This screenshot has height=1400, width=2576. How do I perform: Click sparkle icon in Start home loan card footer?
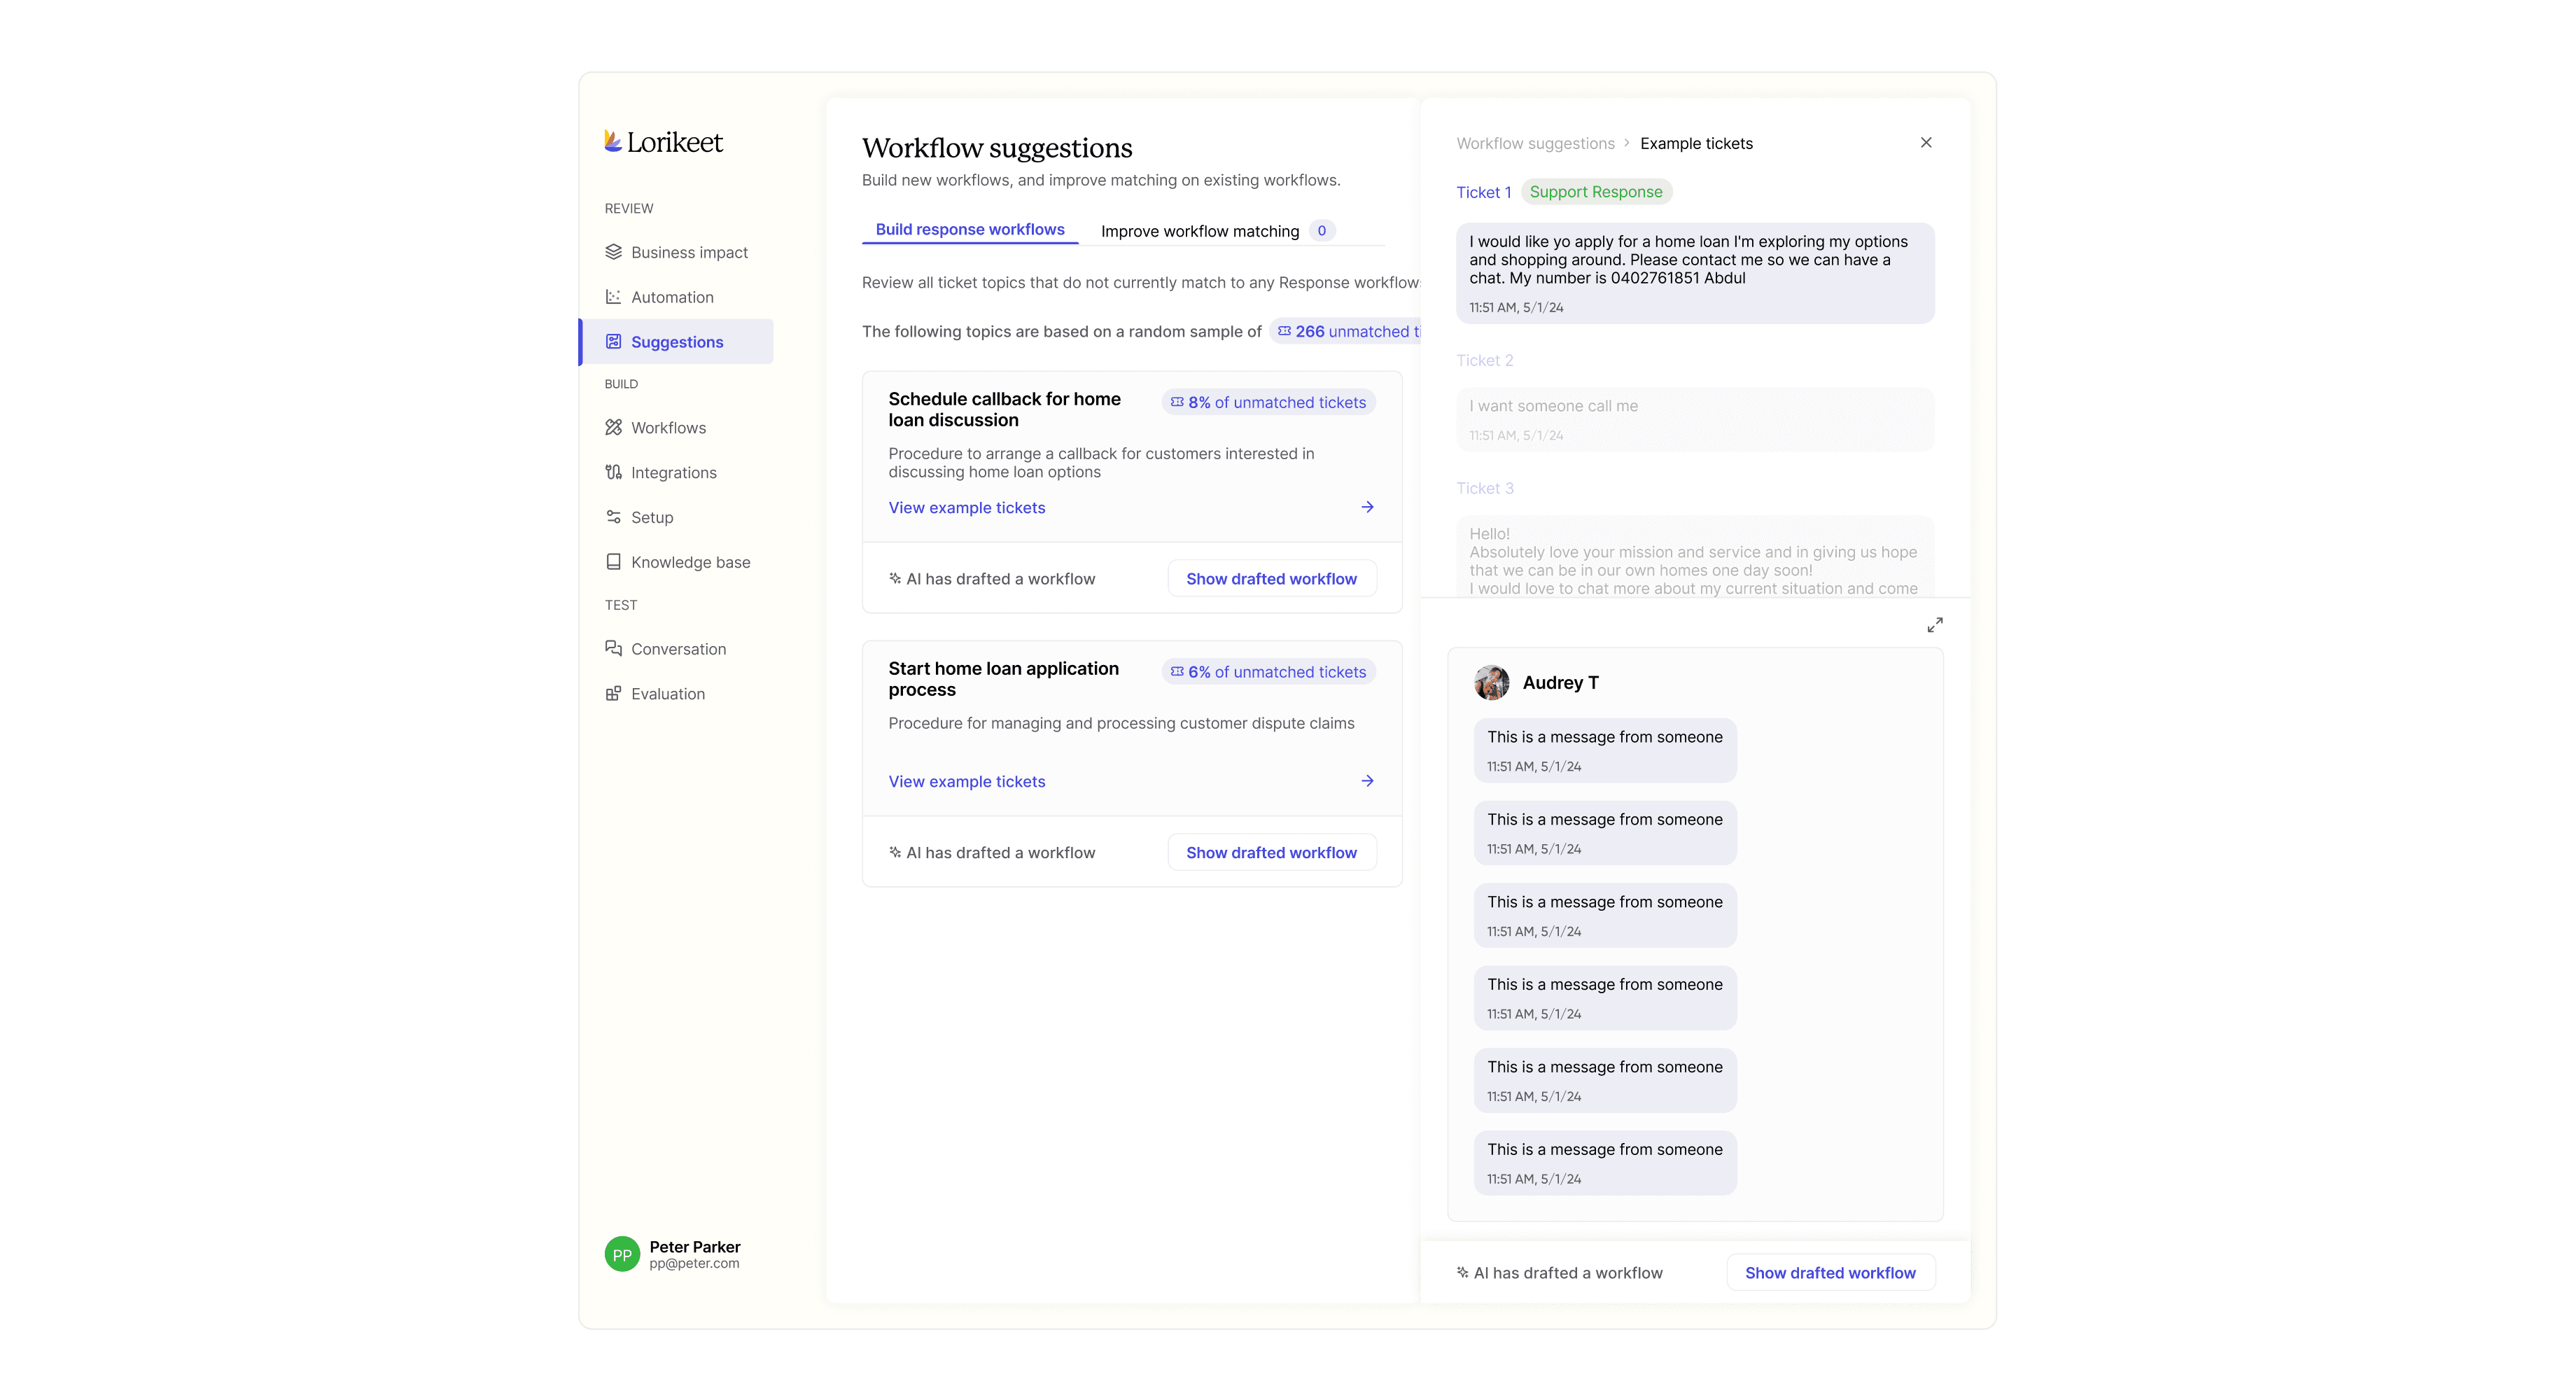pyautogui.click(x=895, y=852)
